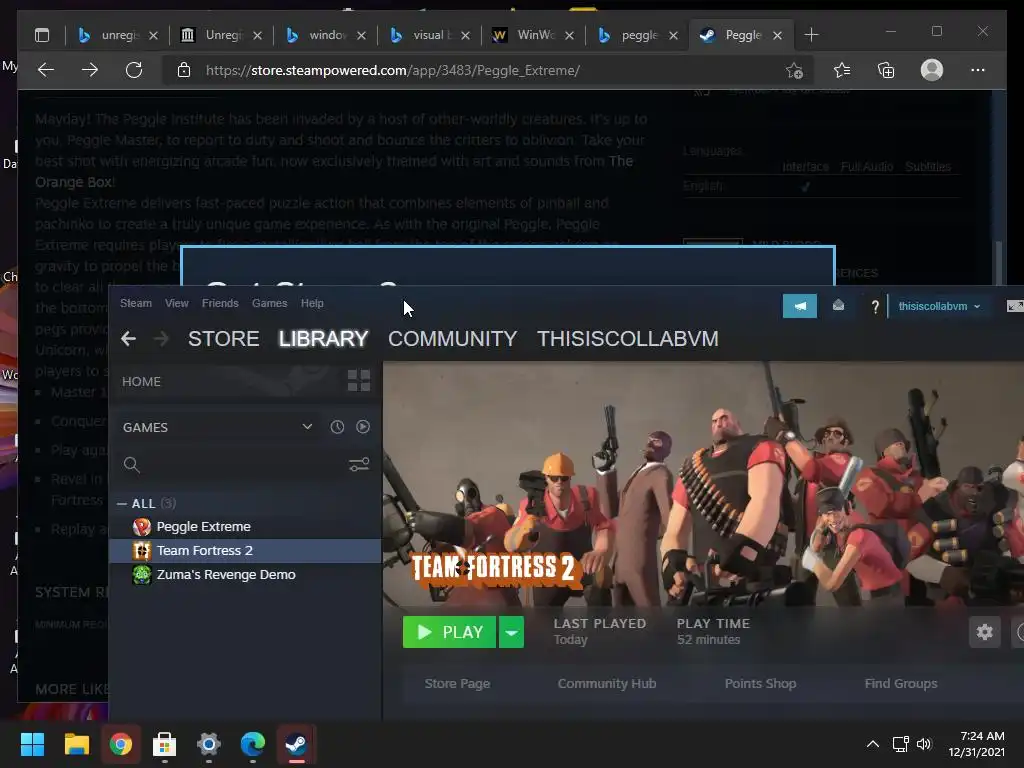Open new tab in Edge
The image size is (1024, 768).
(x=811, y=35)
